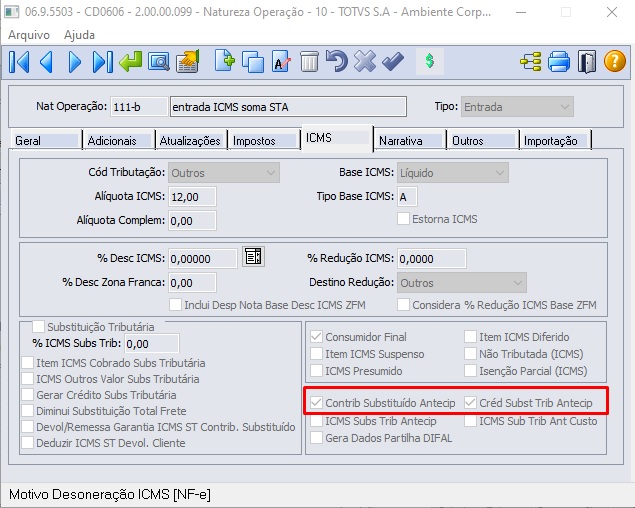Switch to the Geral tab
Image resolution: width=635 pixels, height=508 pixels.
[46, 141]
